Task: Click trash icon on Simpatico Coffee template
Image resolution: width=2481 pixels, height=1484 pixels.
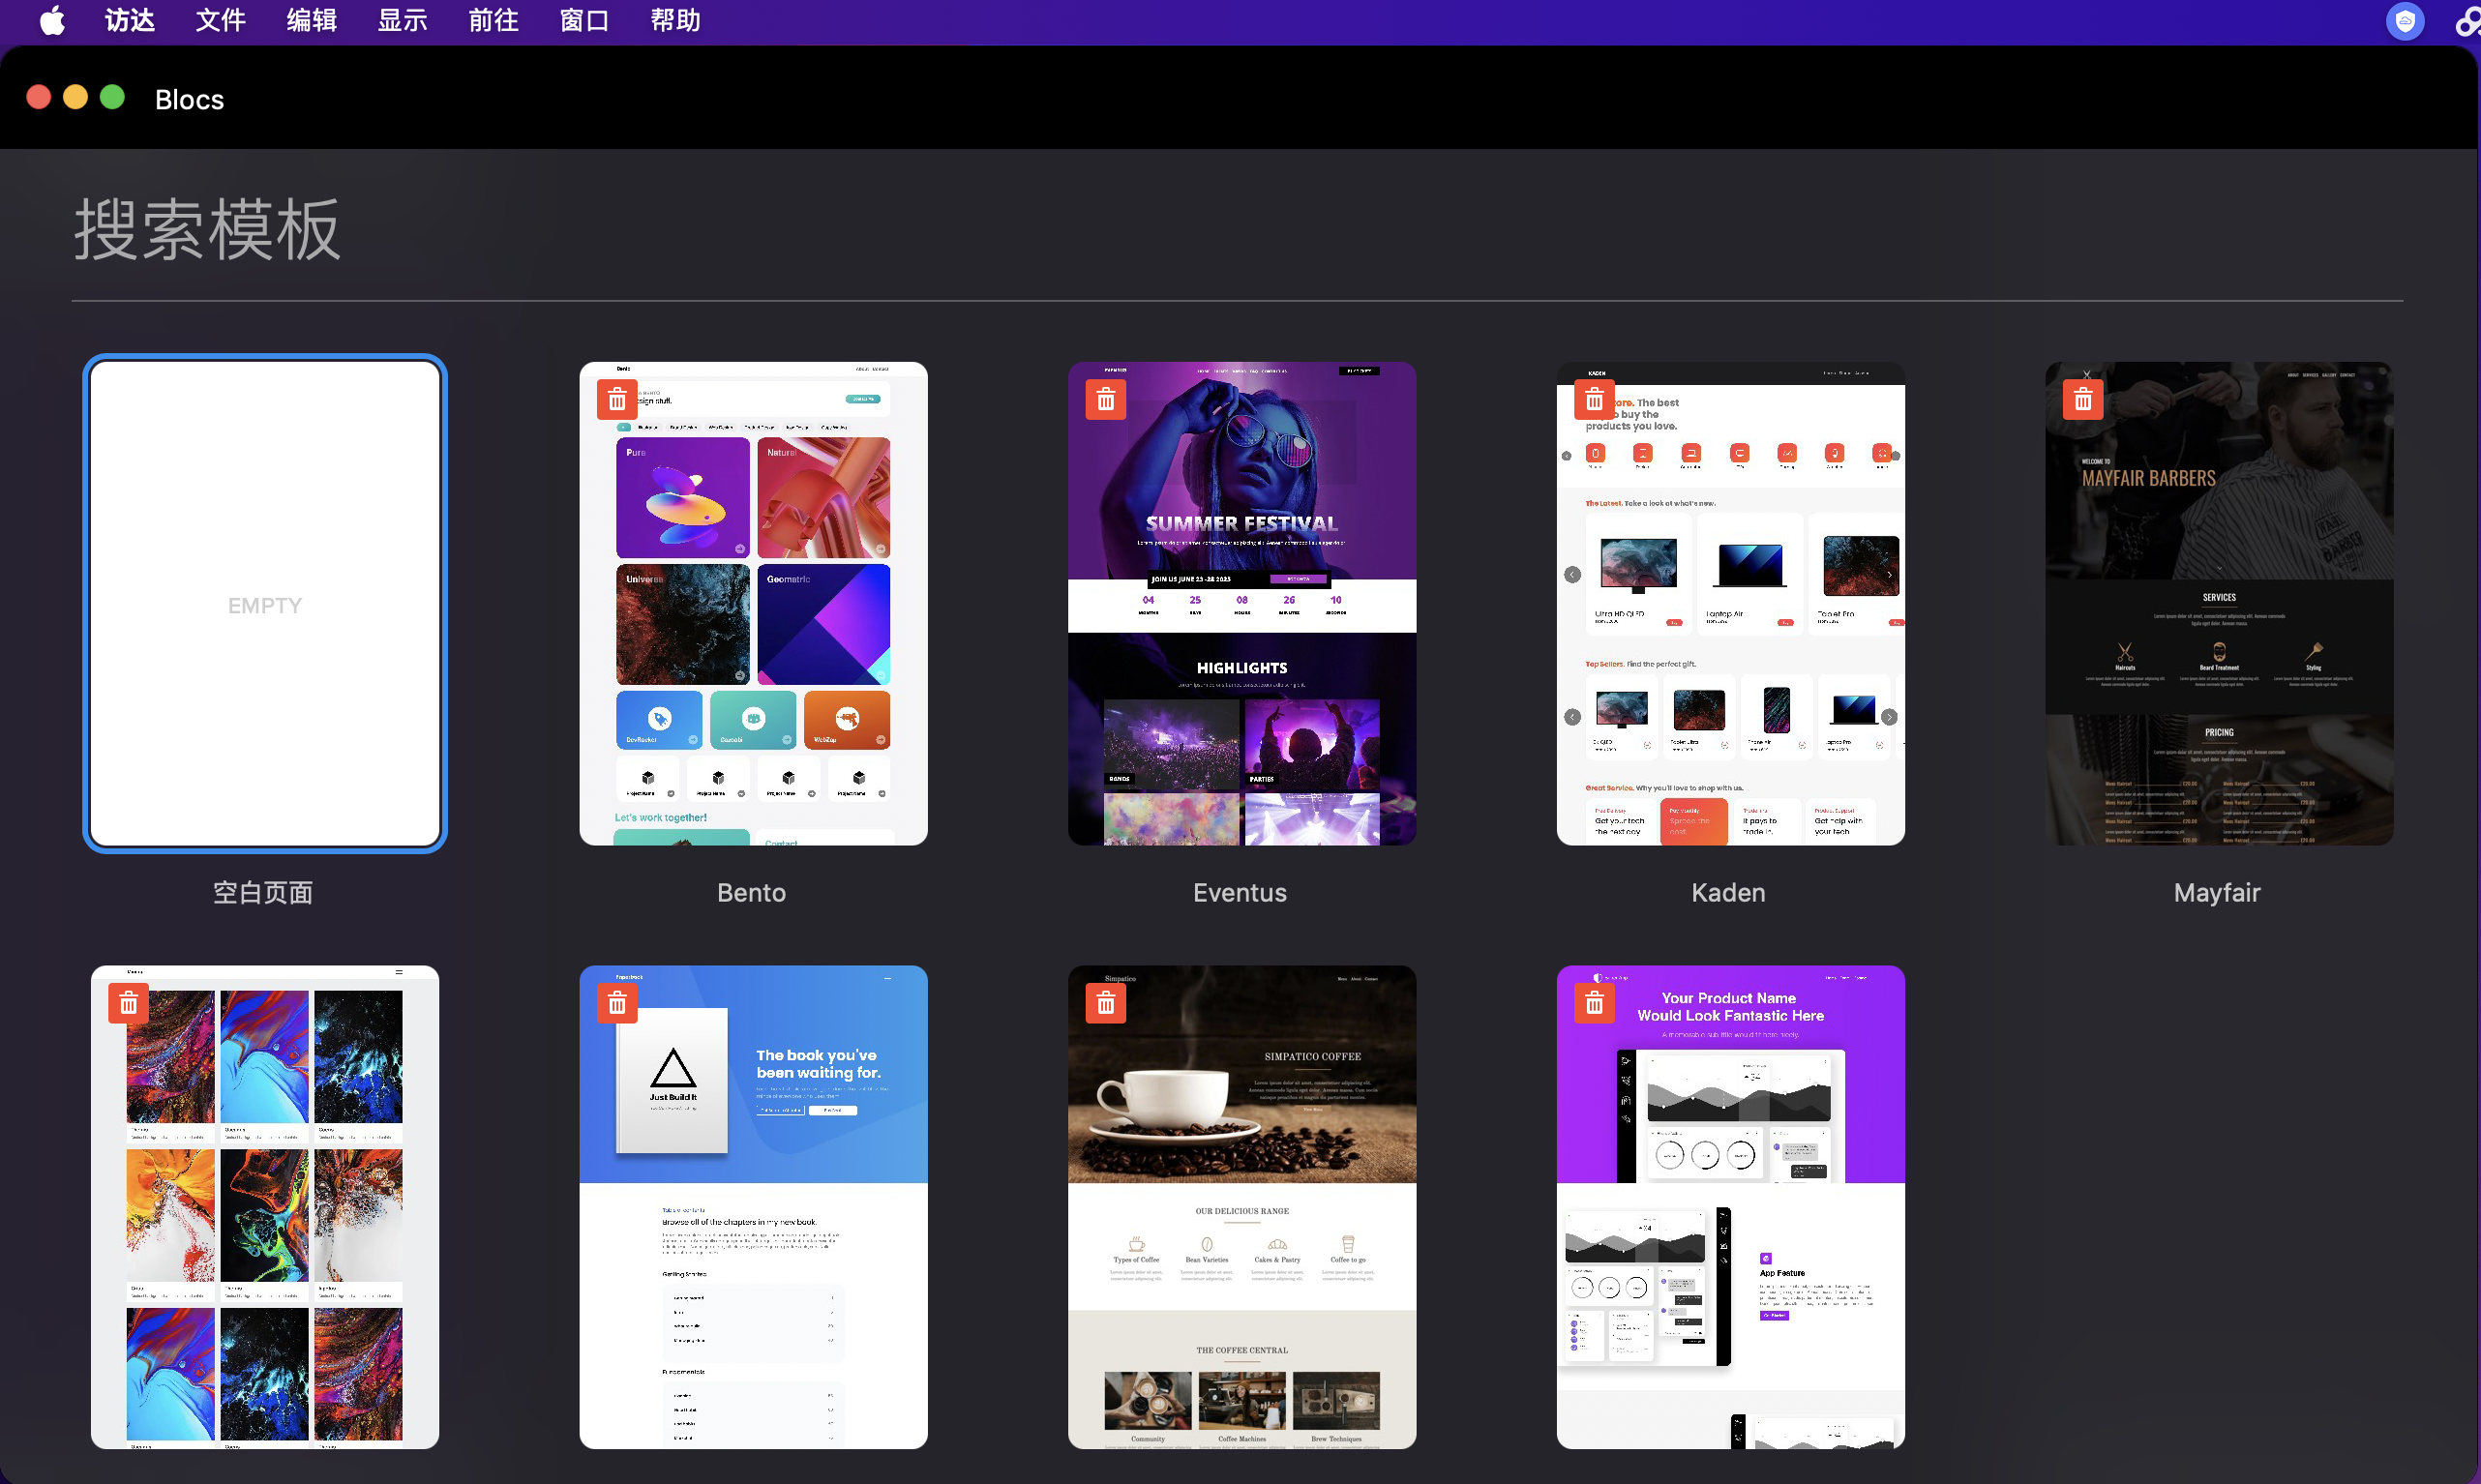Action: [x=1105, y=1004]
